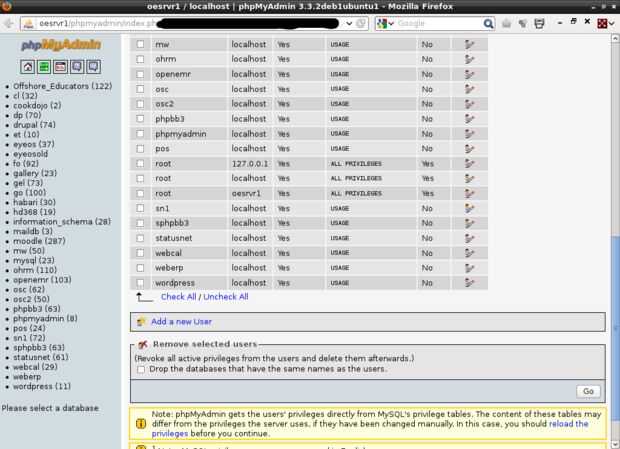Edit privileges icon for user sn1
The width and height of the screenshot is (620, 449).
469,208
